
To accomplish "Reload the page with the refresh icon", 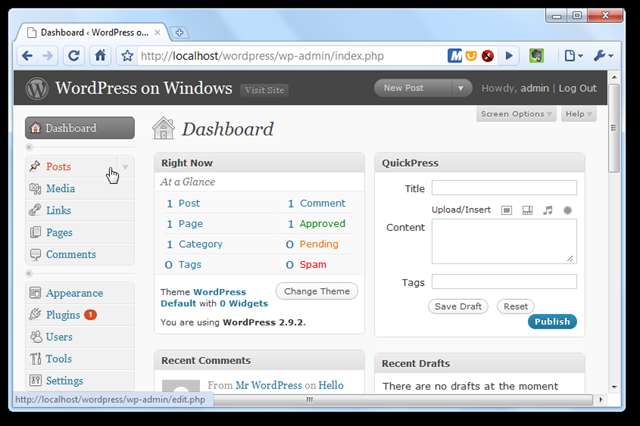I will [x=73, y=55].
